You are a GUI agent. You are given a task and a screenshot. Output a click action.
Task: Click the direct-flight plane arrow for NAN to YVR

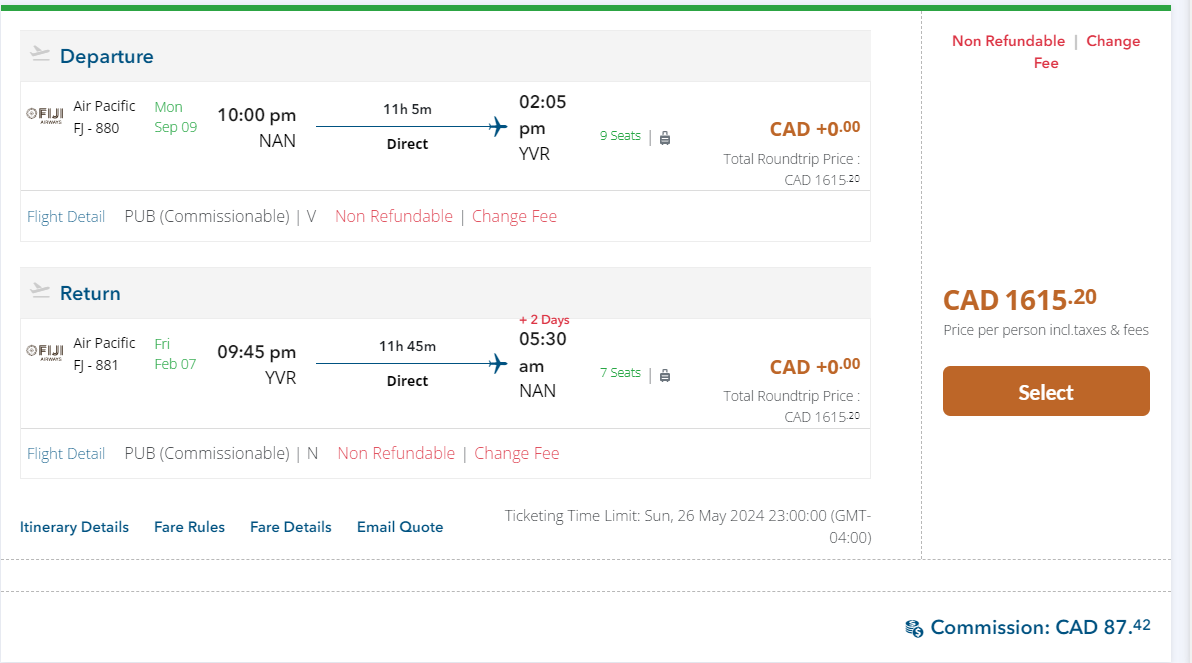click(x=497, y=126)
